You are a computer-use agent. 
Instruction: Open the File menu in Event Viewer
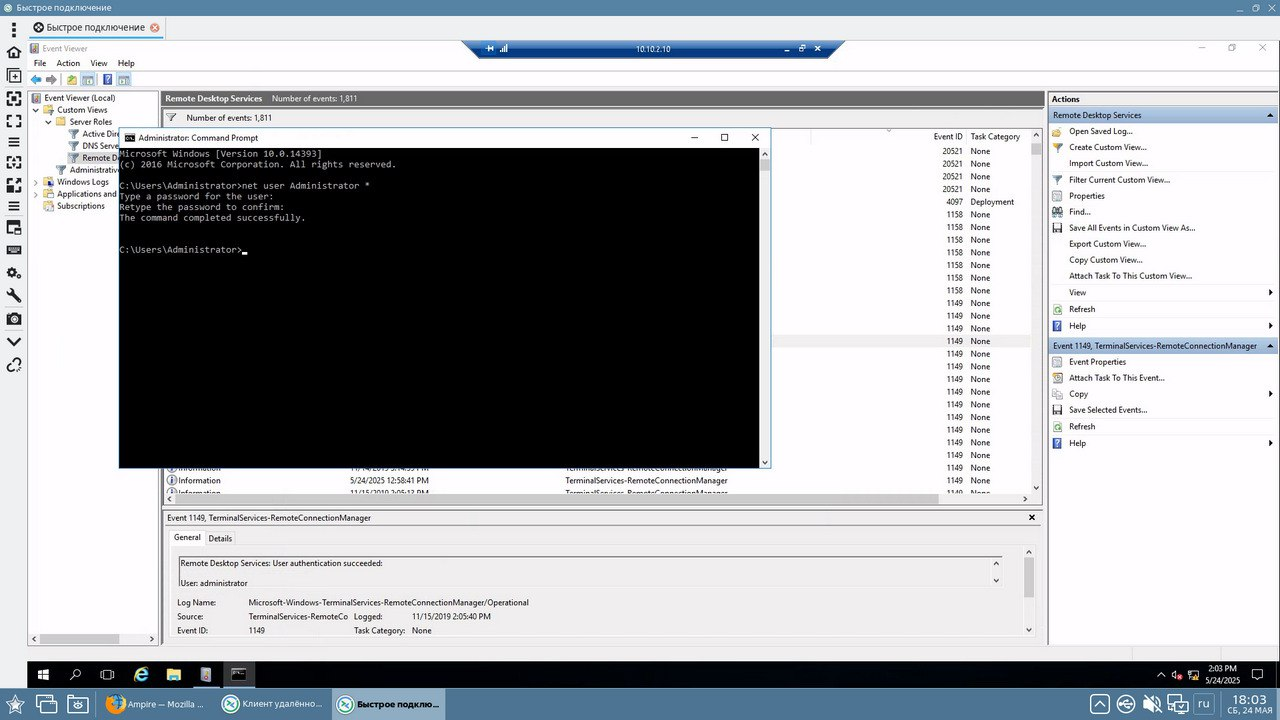[x=40, y=63]
